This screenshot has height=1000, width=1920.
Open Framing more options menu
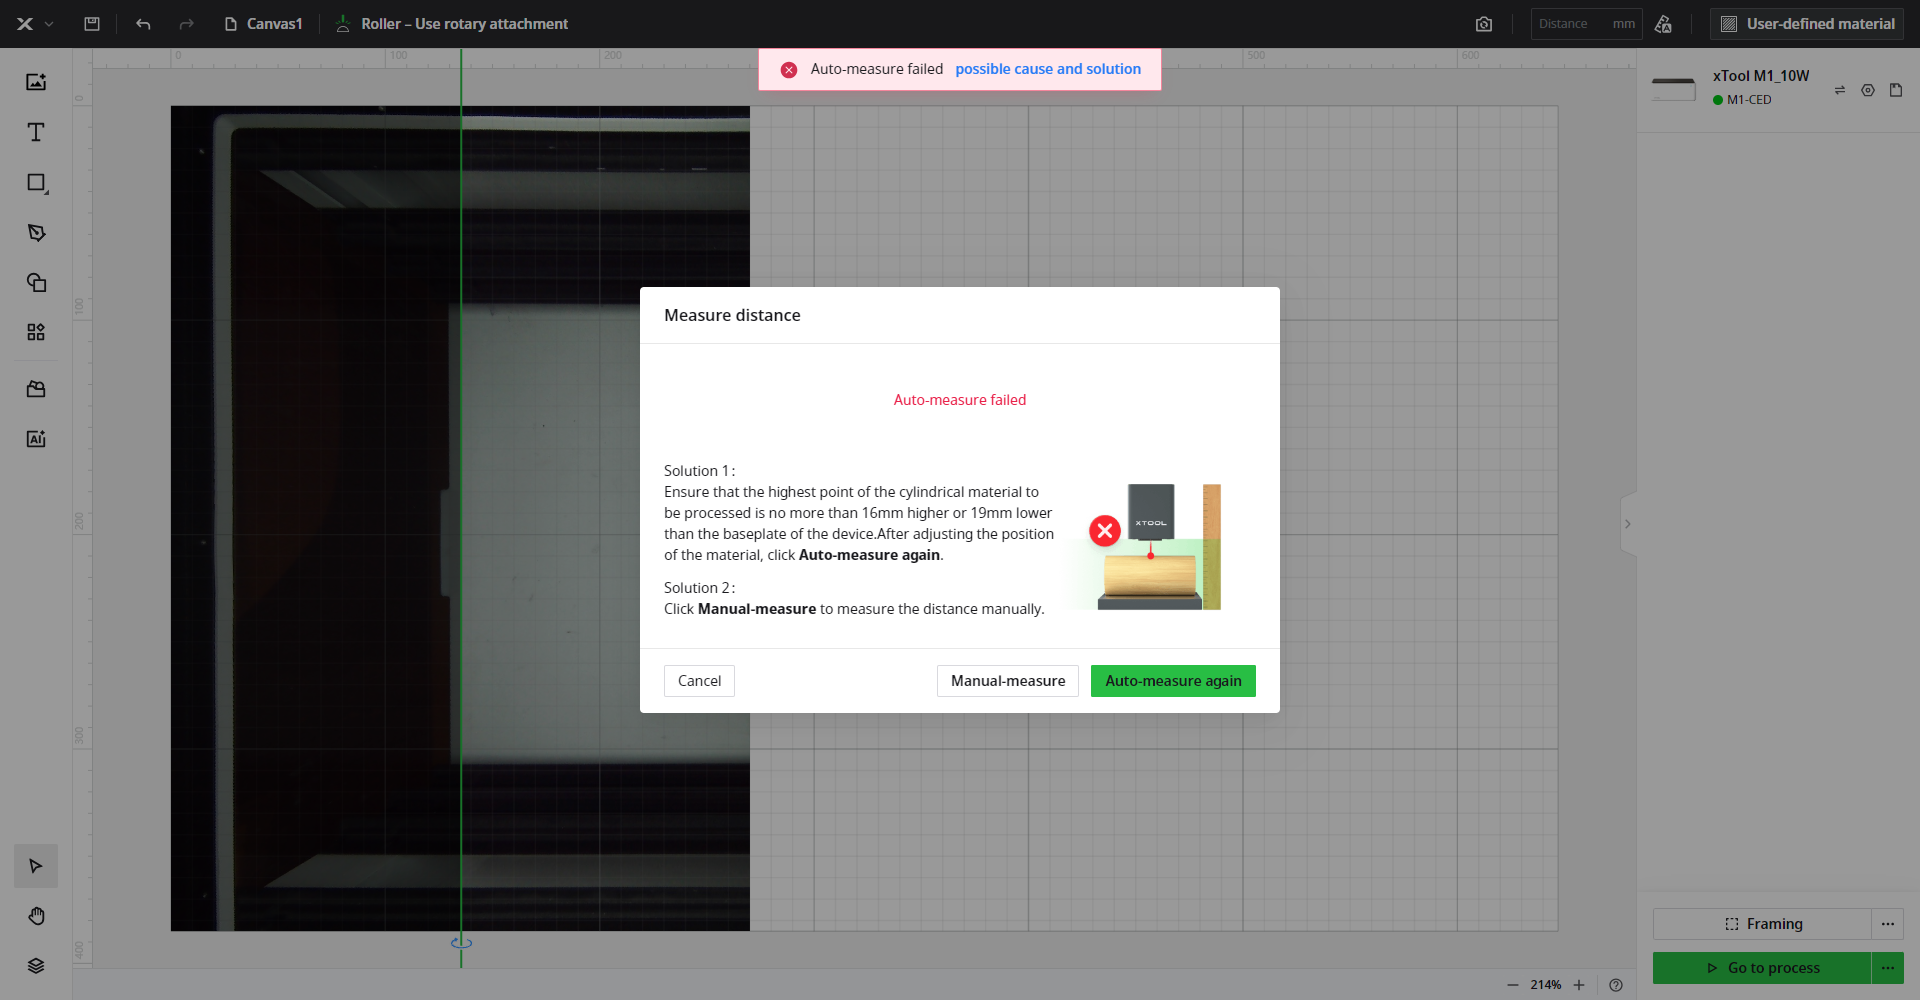(1887, 924)
